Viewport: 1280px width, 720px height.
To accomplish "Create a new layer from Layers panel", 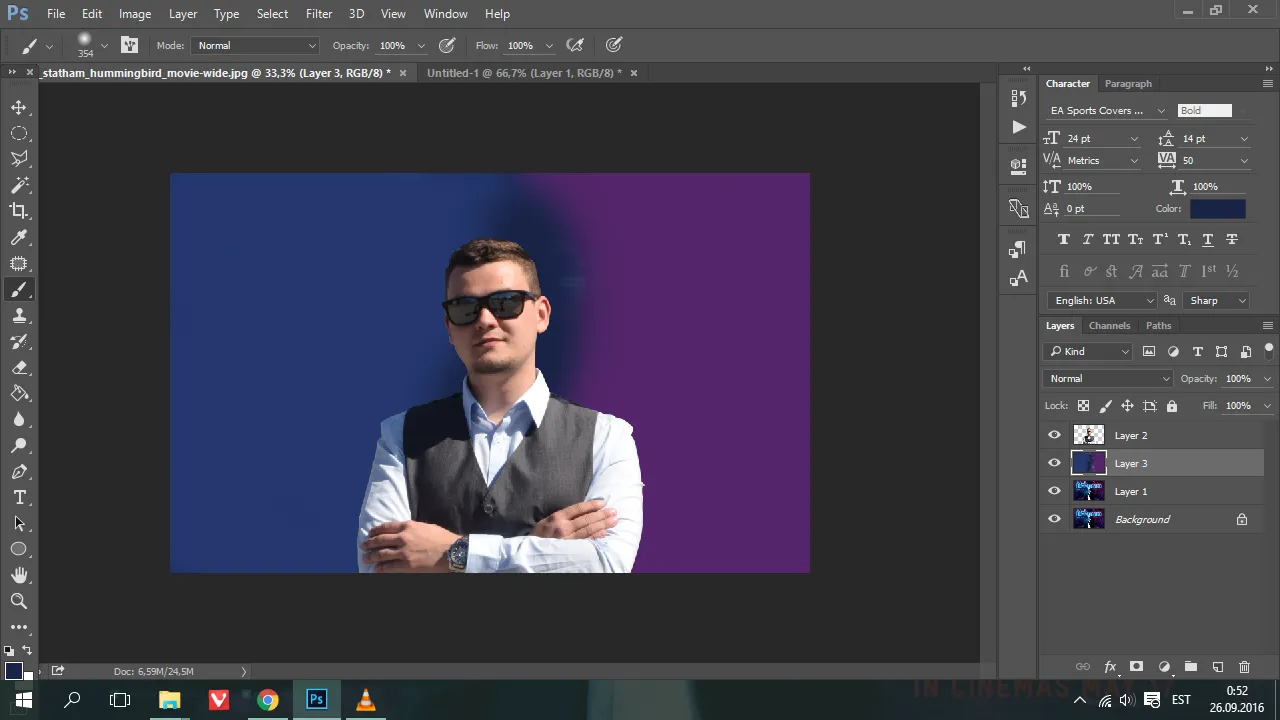I will pos(1217,667).
